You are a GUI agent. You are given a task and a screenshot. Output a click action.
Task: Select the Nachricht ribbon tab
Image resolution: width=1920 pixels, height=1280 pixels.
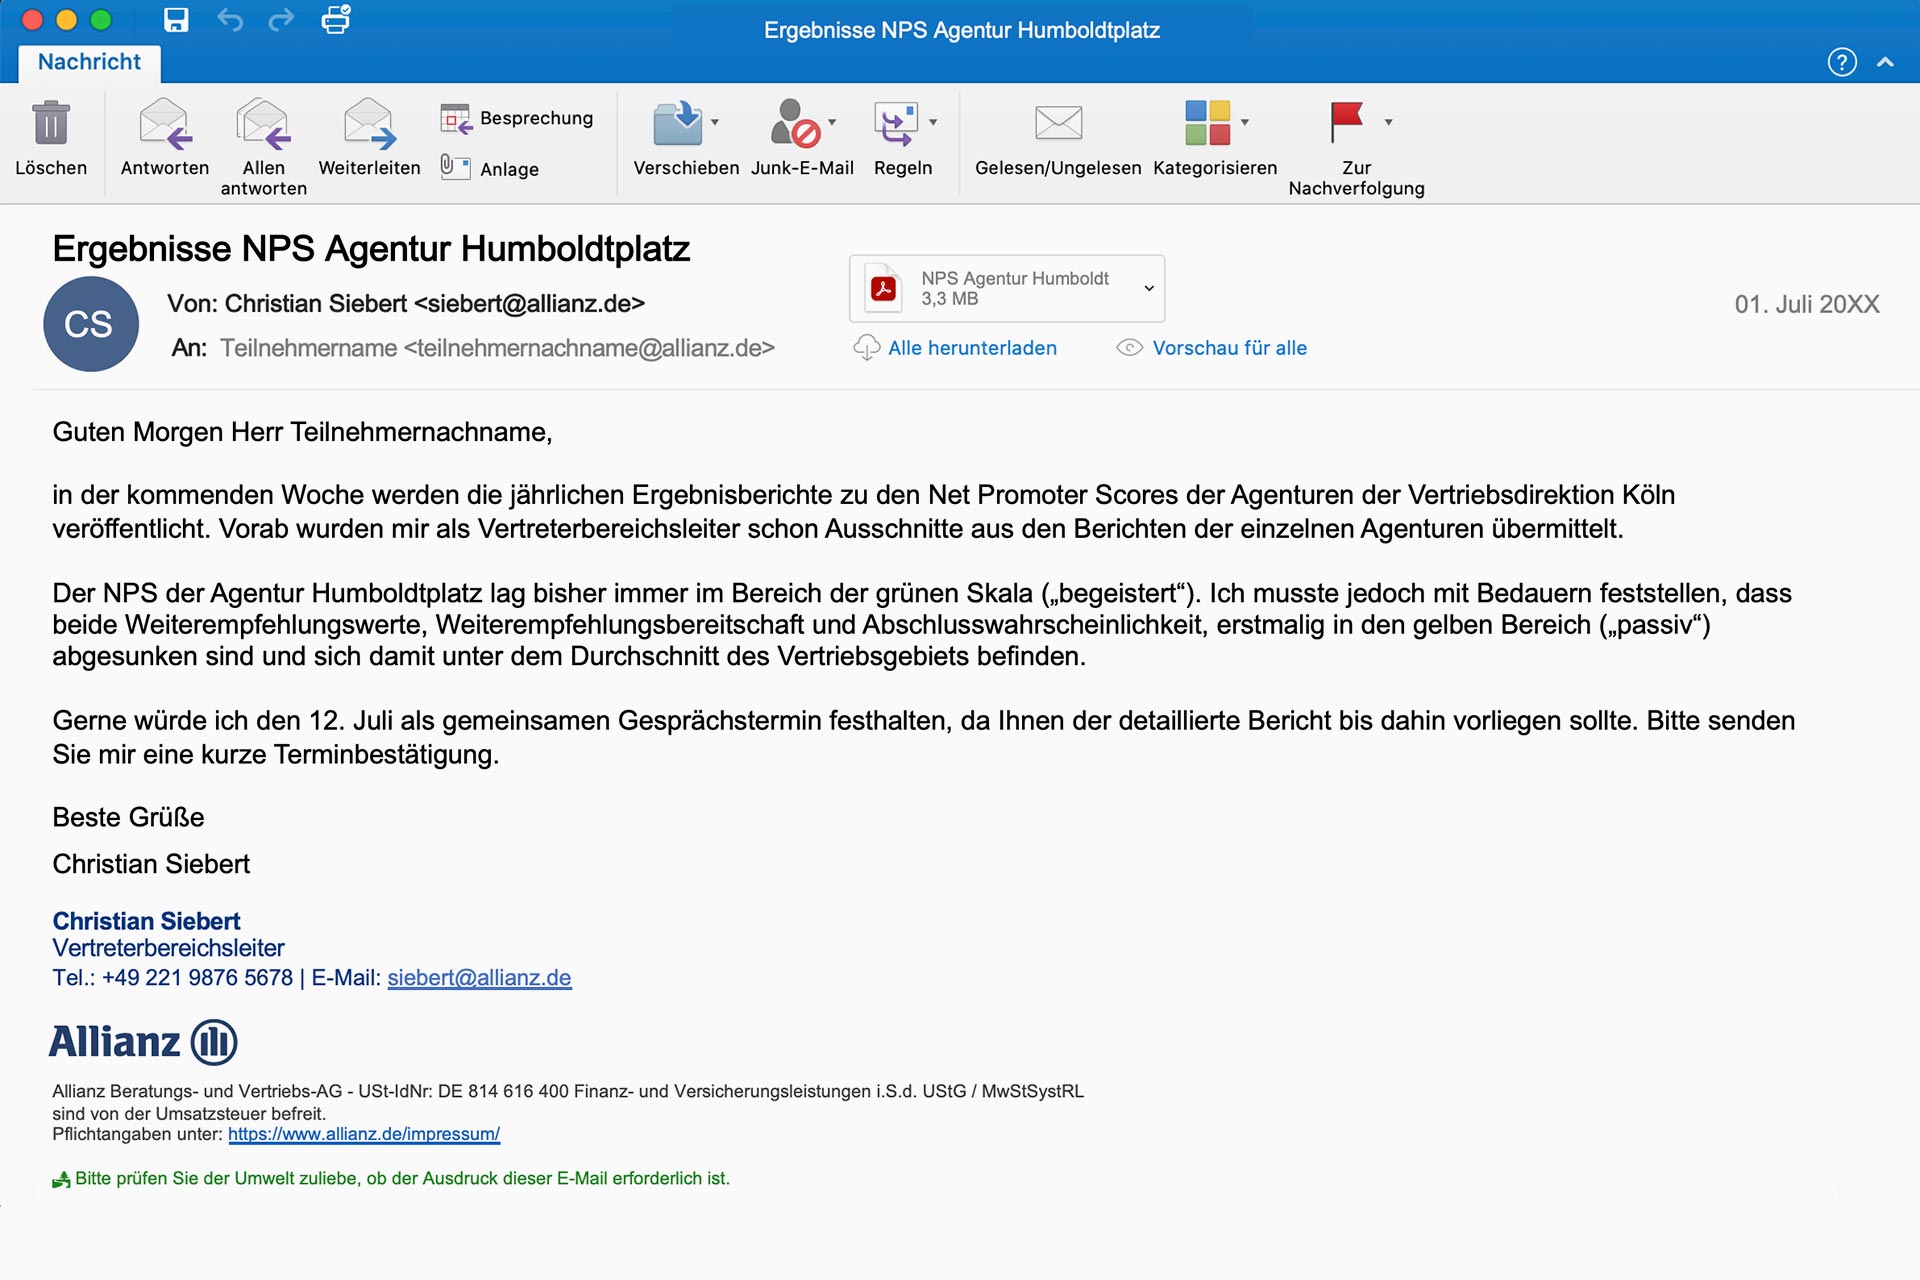click(x=90, y=62)
